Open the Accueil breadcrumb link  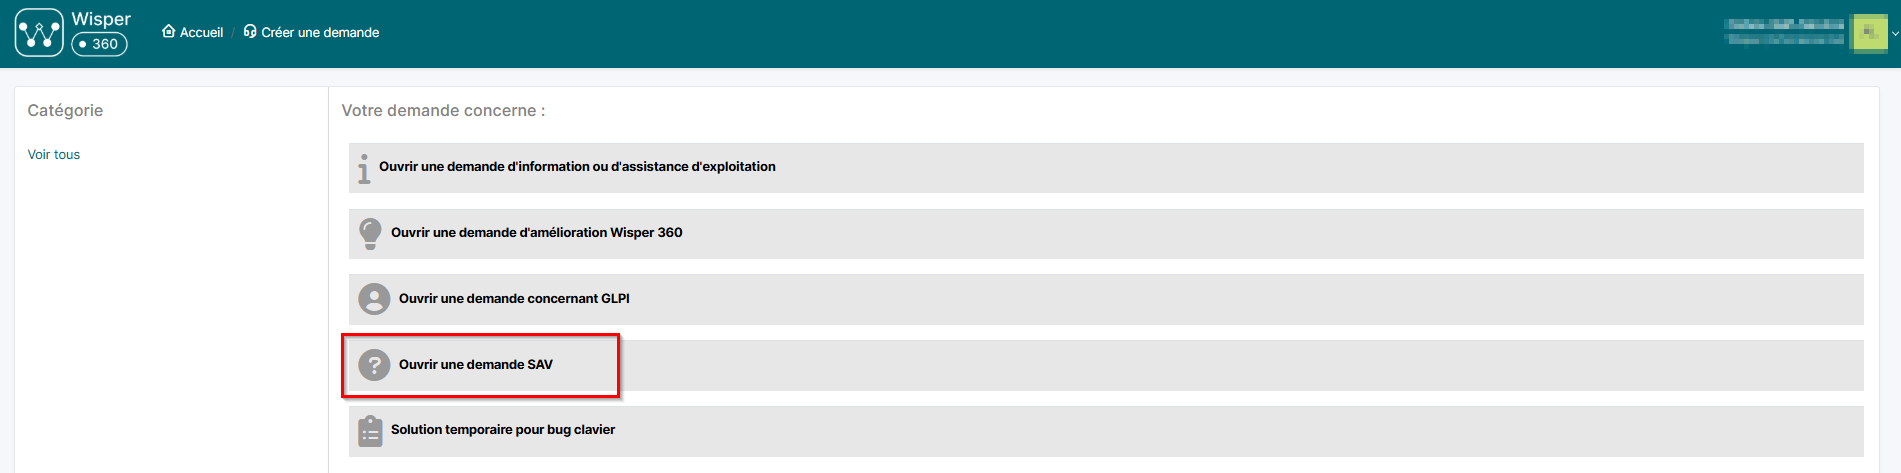201,33
